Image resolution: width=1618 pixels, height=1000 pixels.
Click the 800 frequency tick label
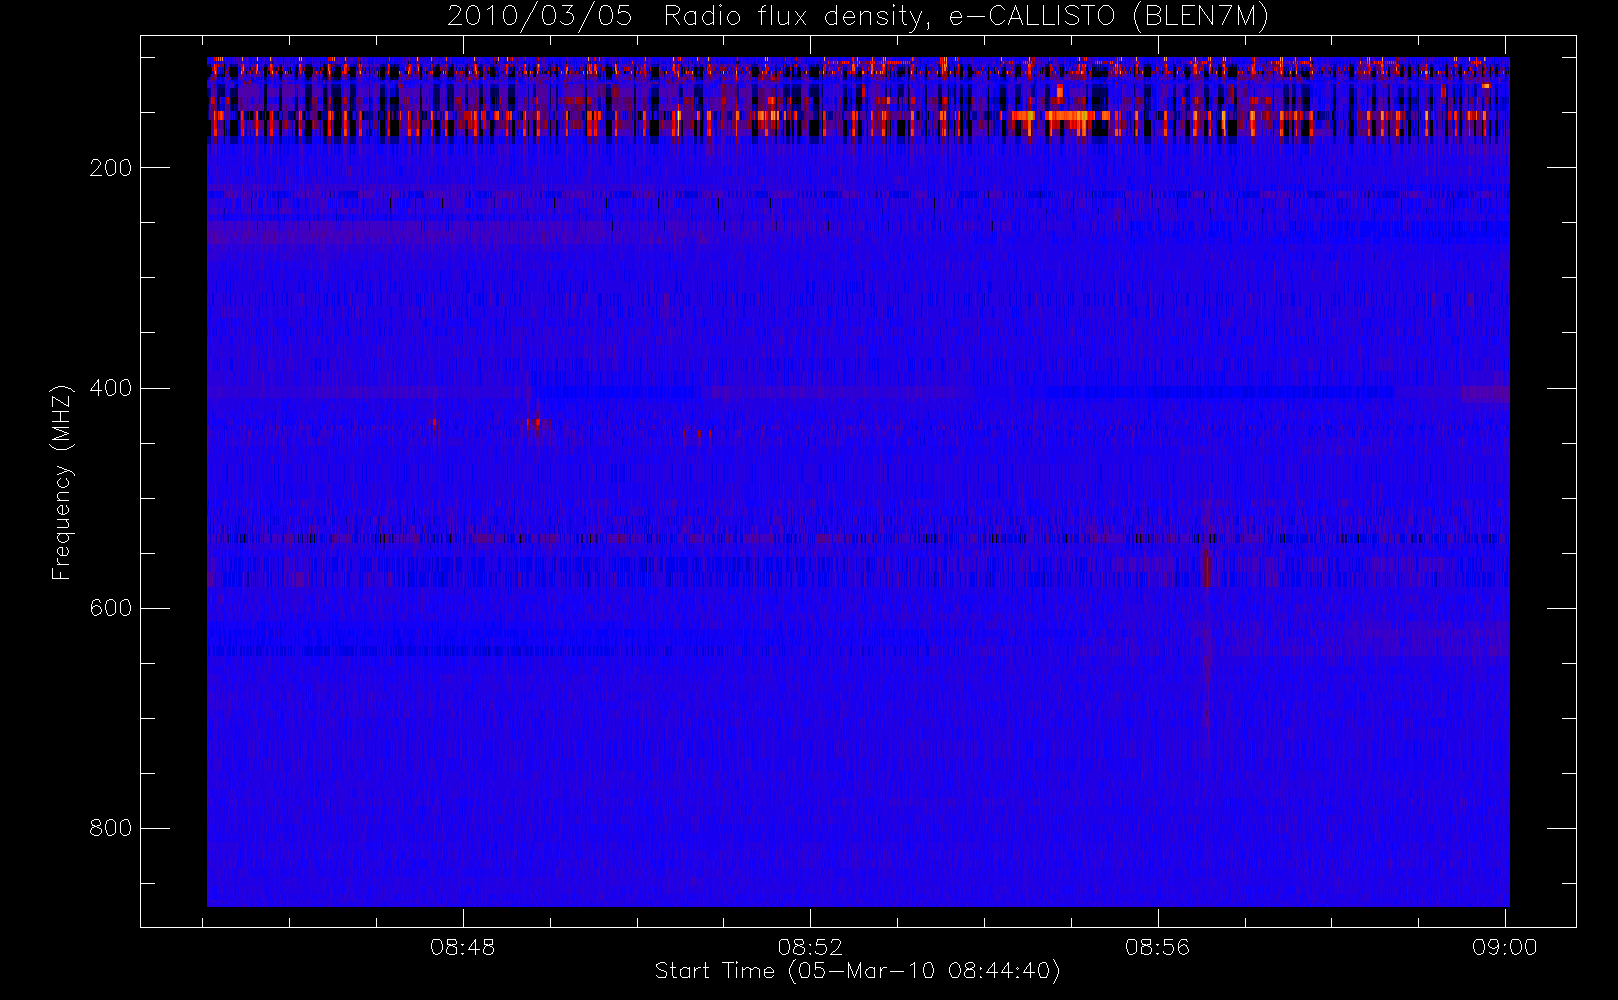[x=111, y=828]
